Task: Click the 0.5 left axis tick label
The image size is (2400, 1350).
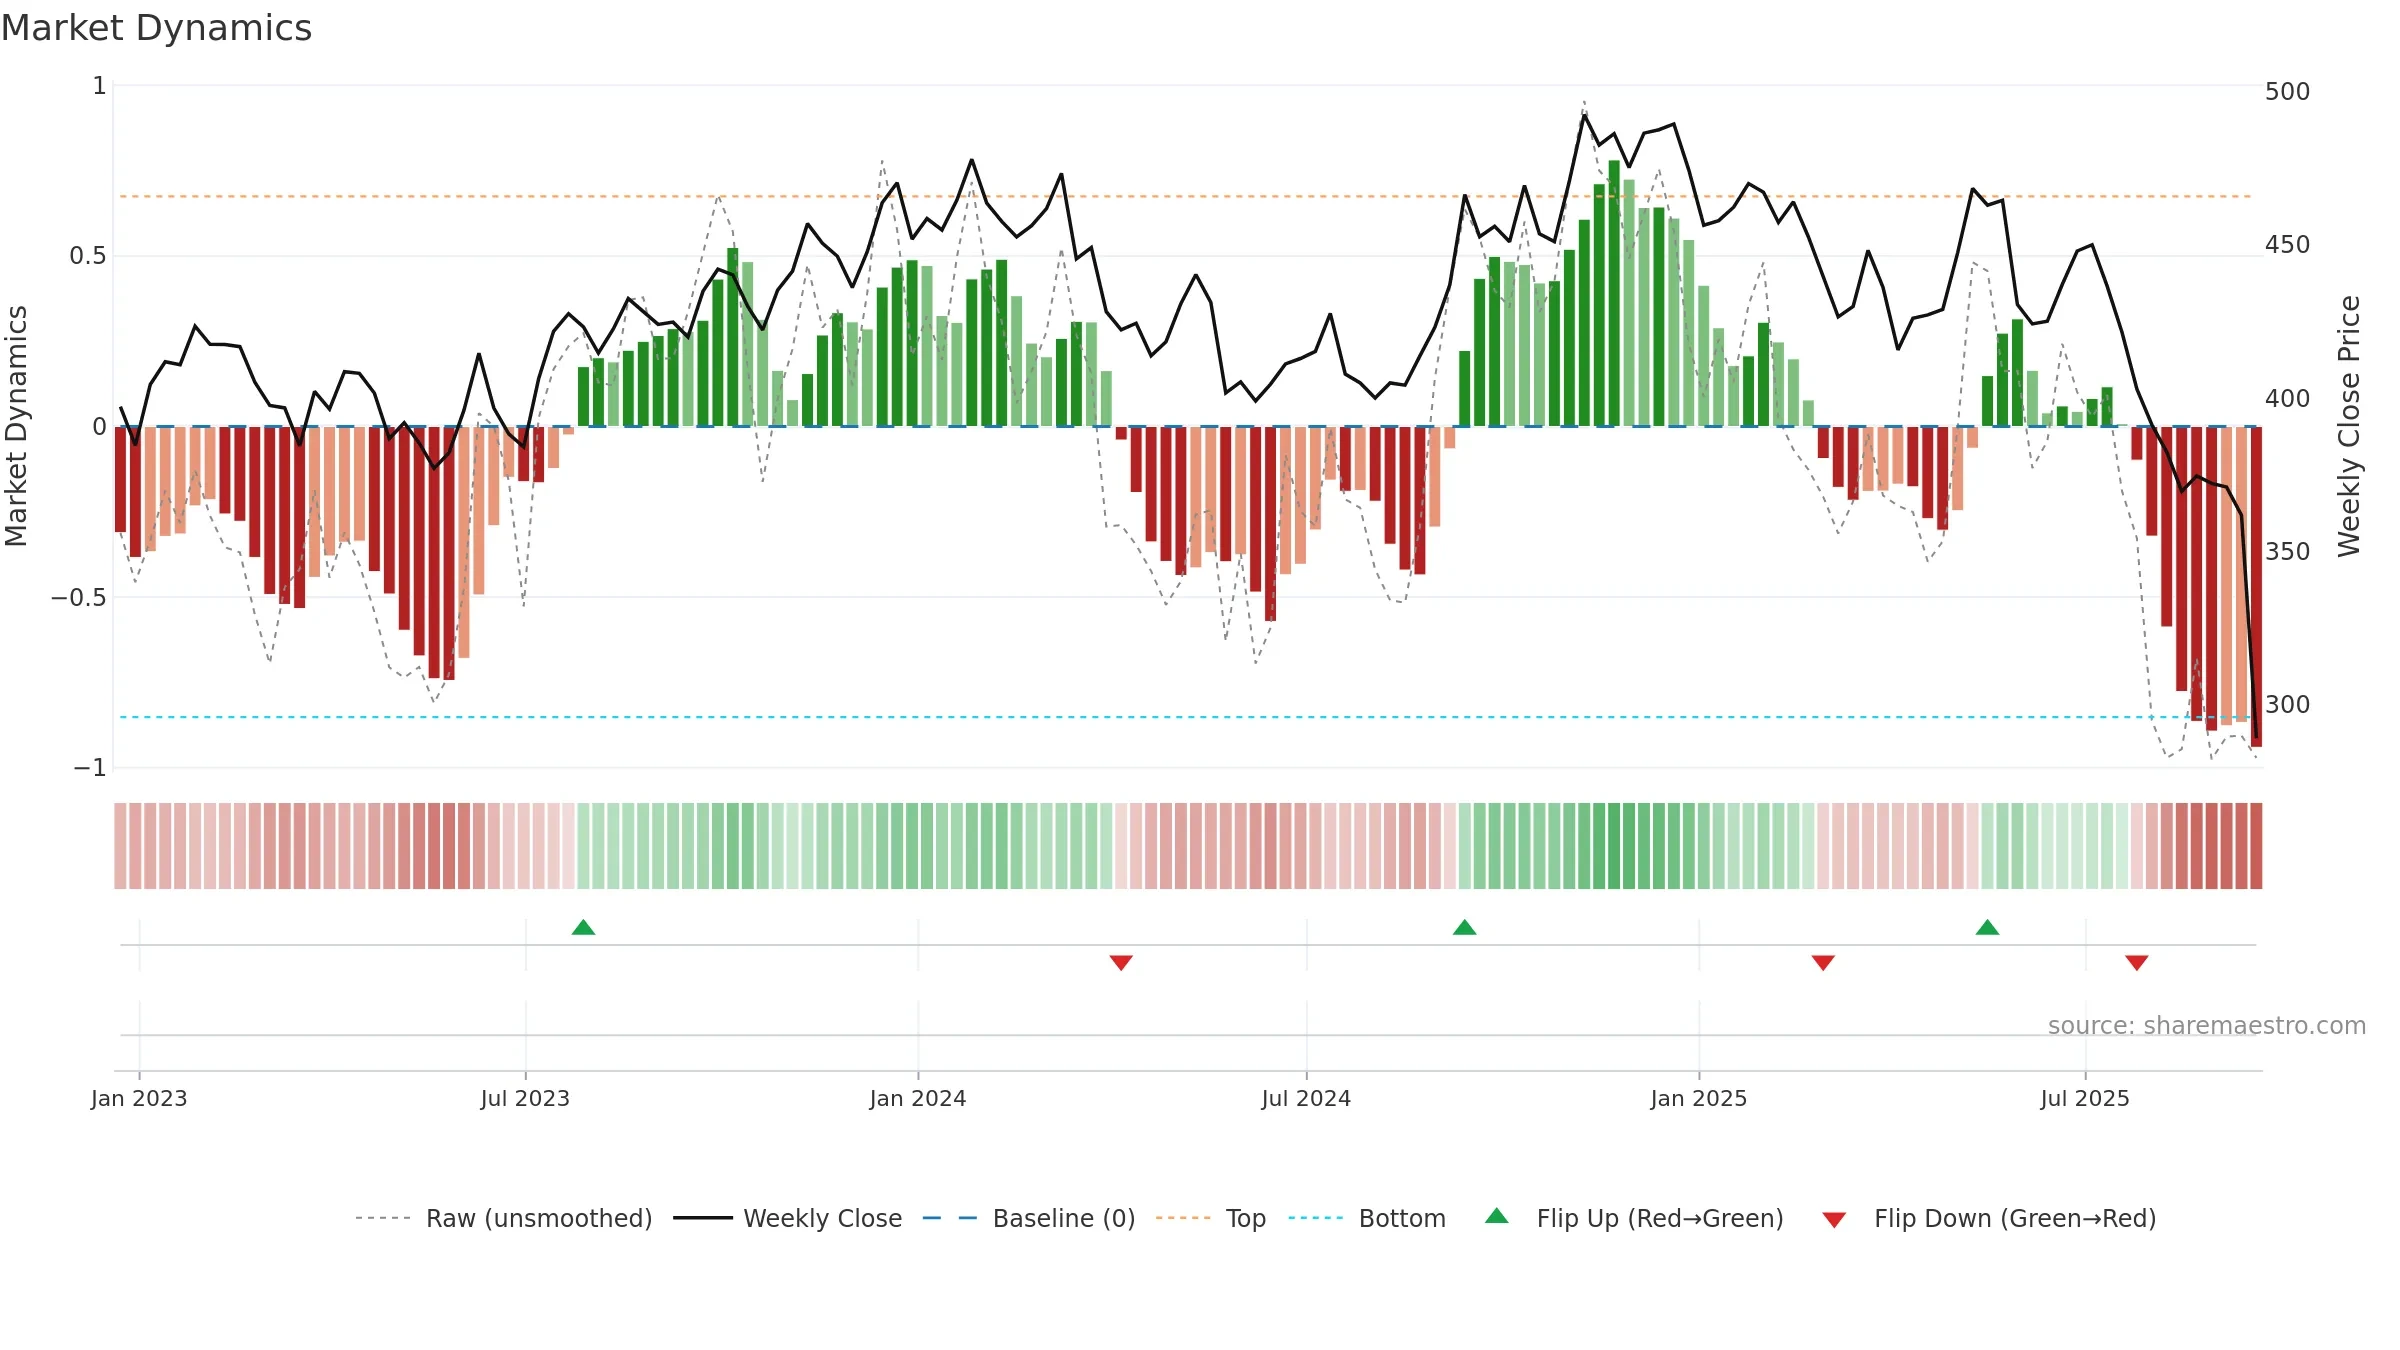Action: 87,256
